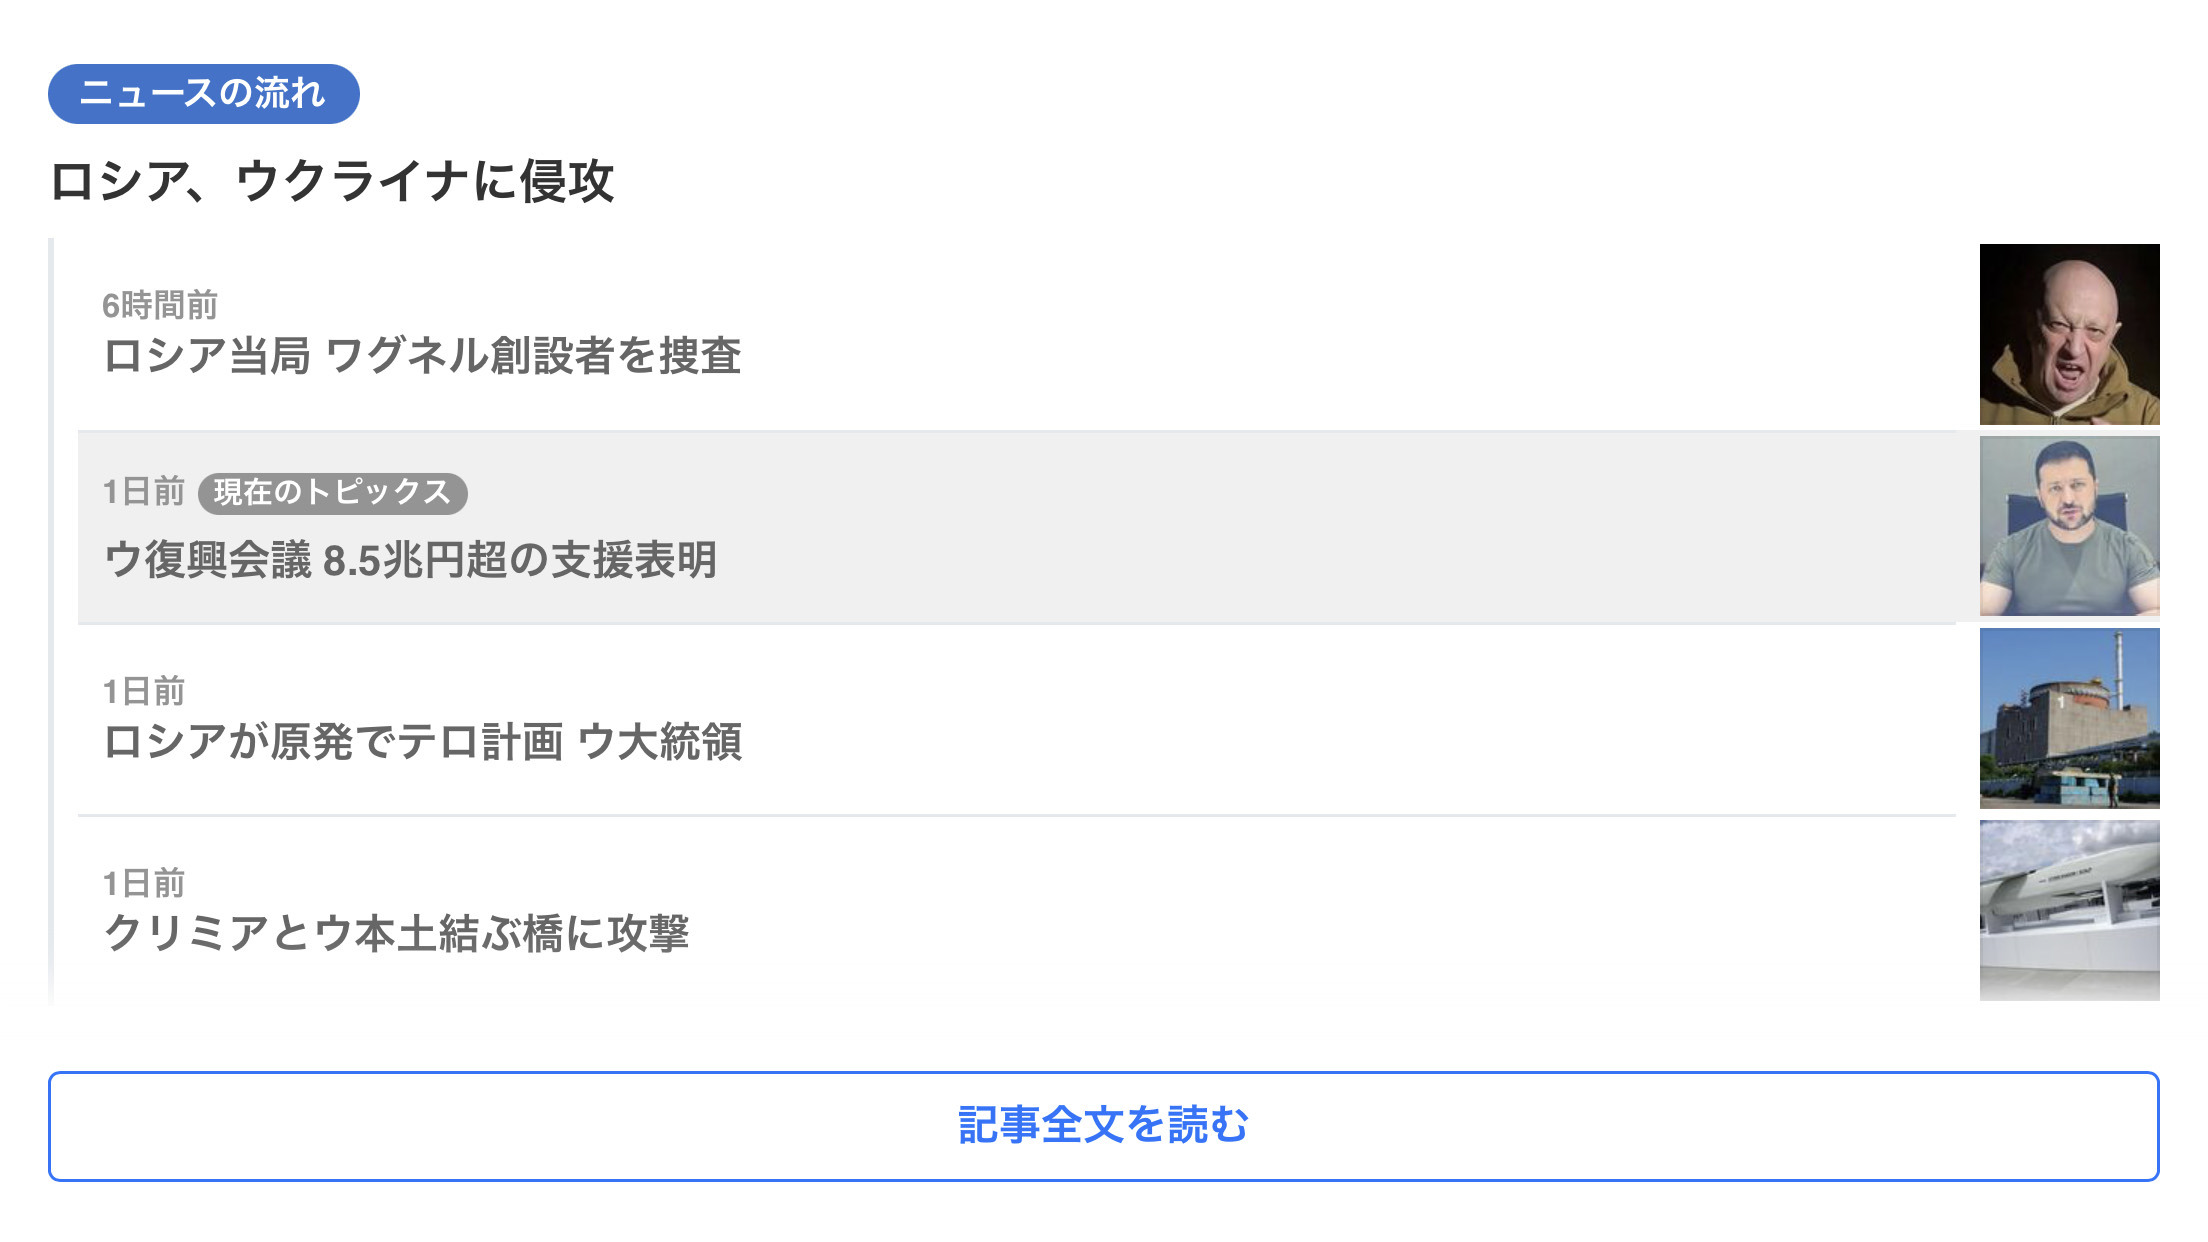Open the ロシア、ウクライナに侵攻 heading
The image size is (2208, 1242).
(332, 182)
